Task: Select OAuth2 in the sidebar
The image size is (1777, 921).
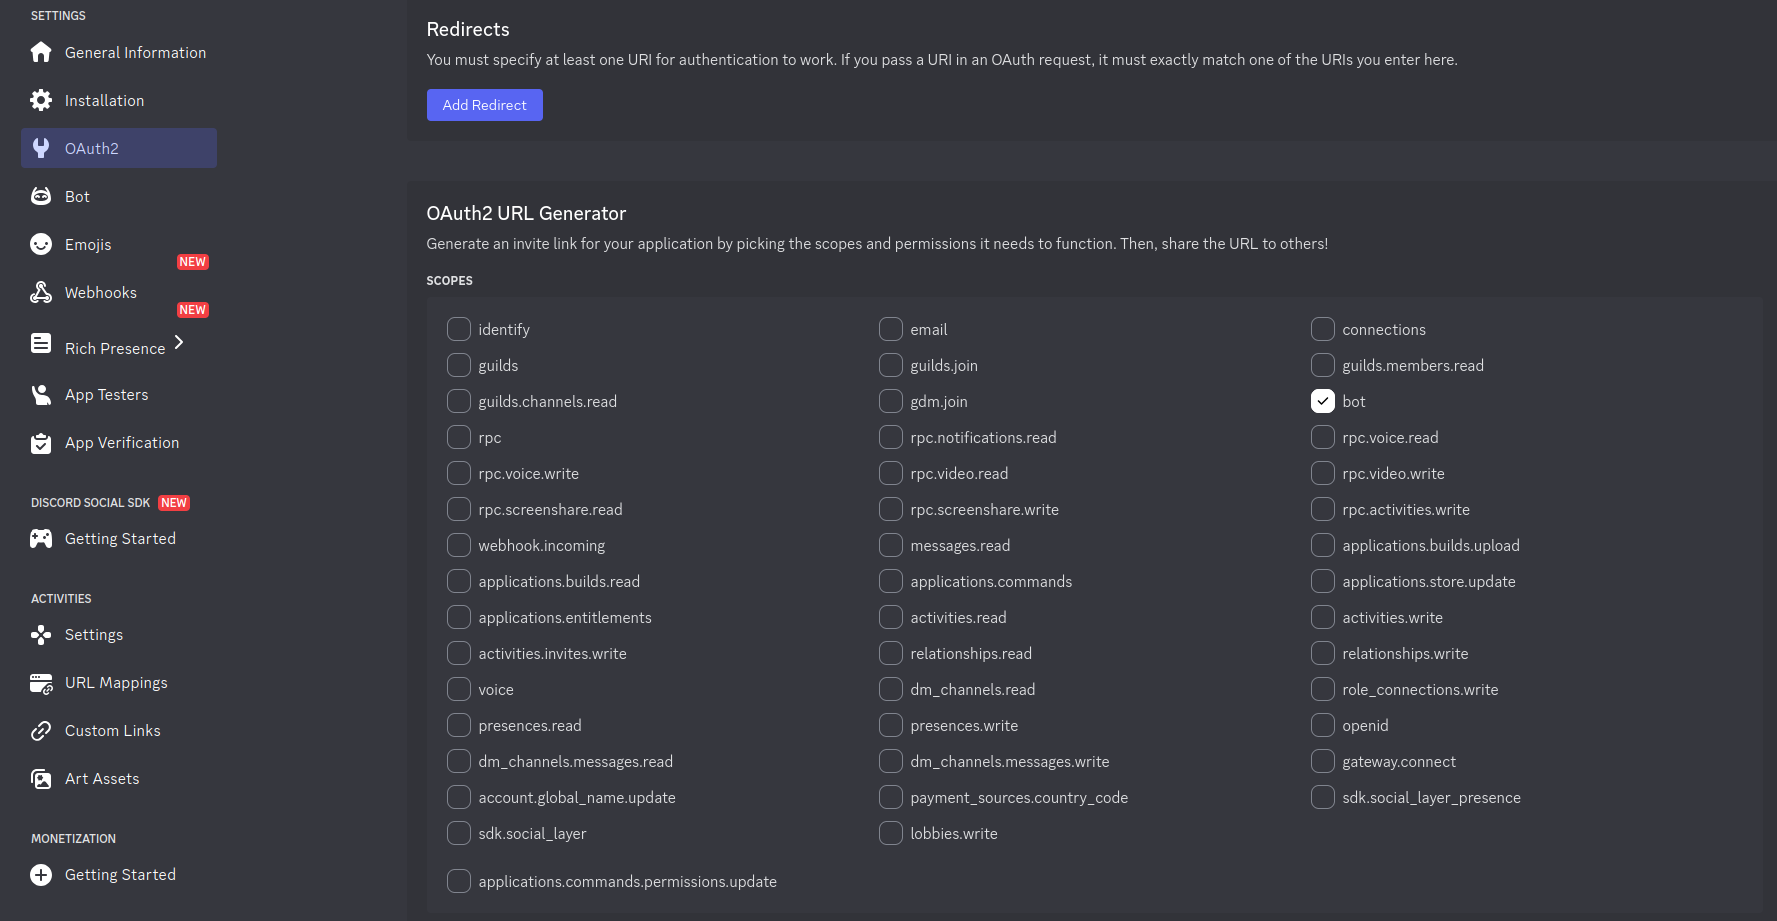Action: (92, 148)
